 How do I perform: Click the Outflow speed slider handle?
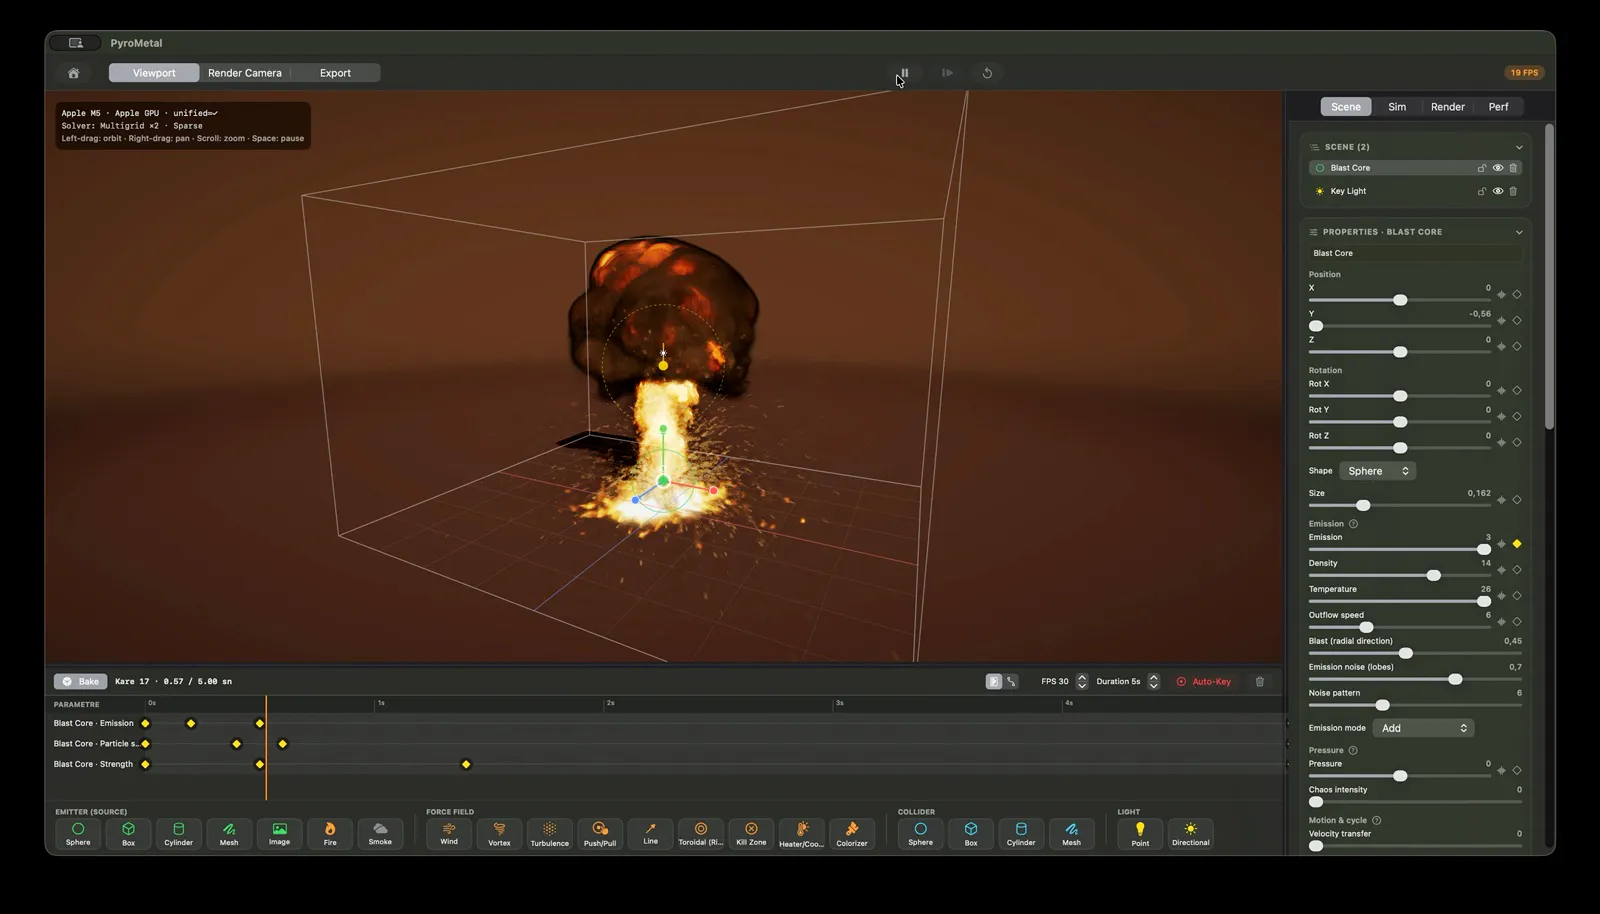click(x=1366, y=628)
